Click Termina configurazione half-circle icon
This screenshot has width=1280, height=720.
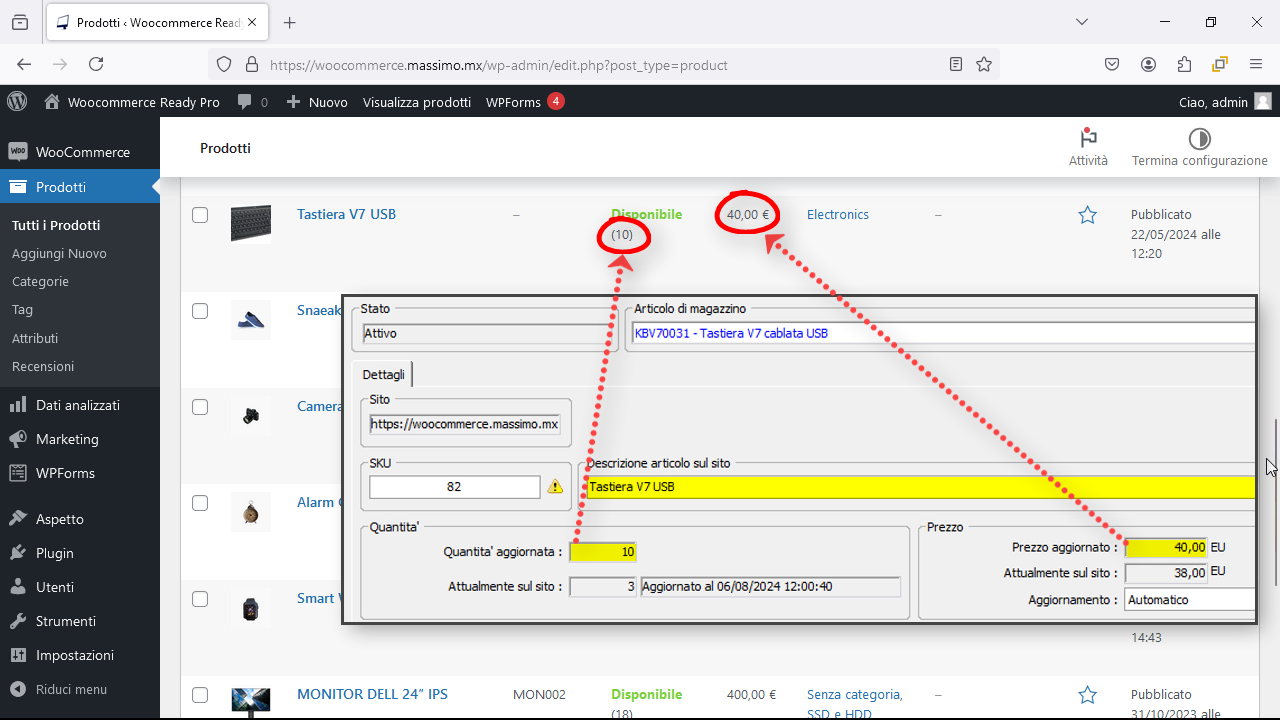coord(1199,139)
